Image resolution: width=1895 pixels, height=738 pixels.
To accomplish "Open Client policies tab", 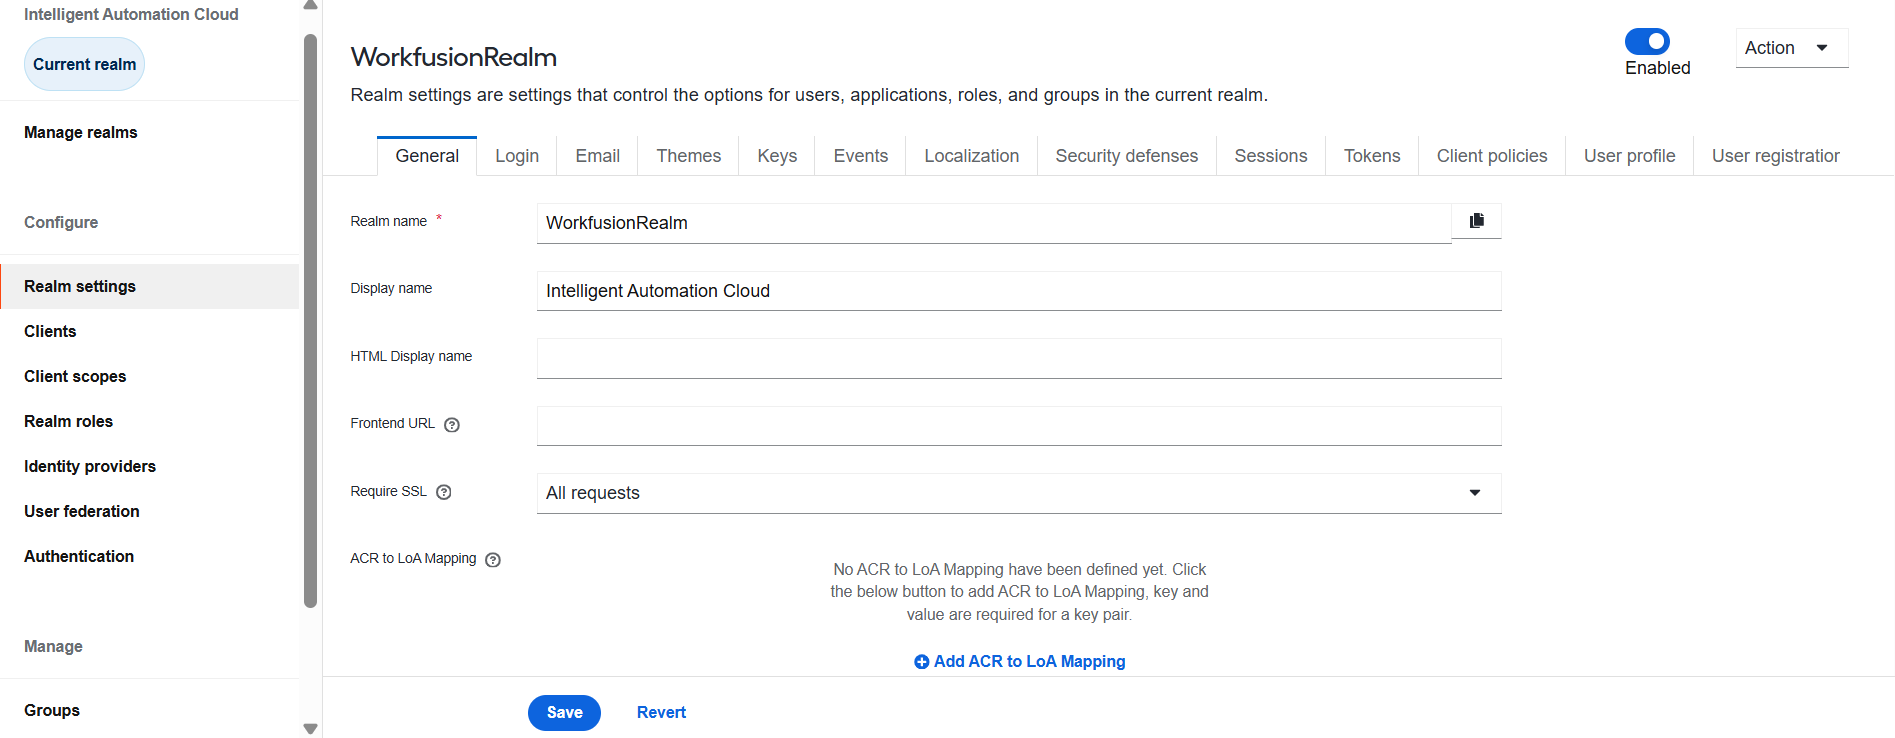I will 1492,156.
